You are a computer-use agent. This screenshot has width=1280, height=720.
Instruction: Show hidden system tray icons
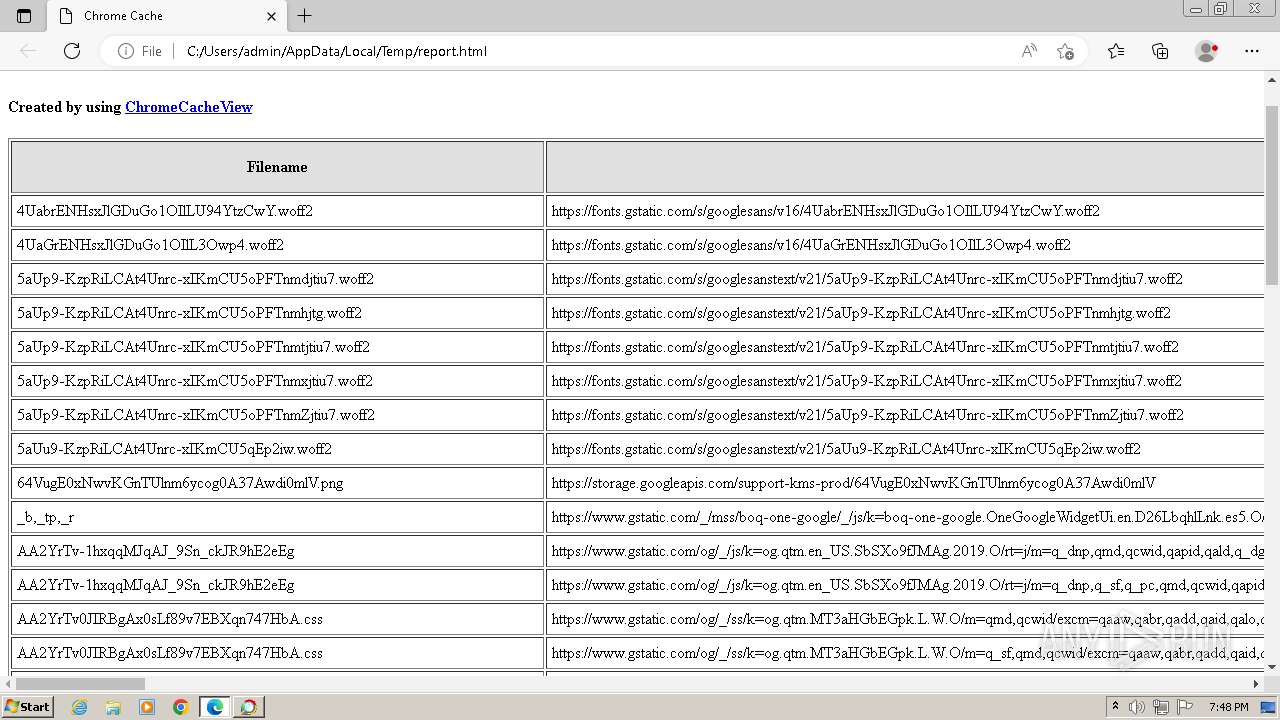pos(1115,706)
